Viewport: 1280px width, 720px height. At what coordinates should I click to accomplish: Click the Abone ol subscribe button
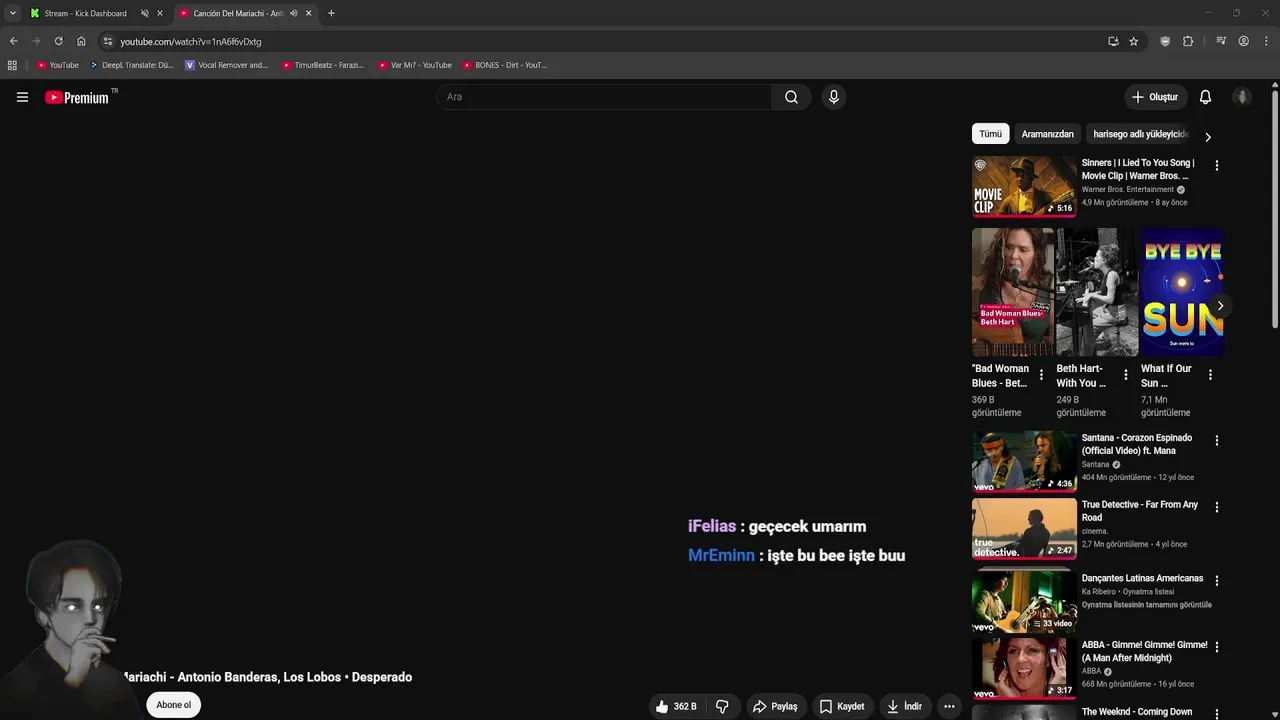coord(173,705)
